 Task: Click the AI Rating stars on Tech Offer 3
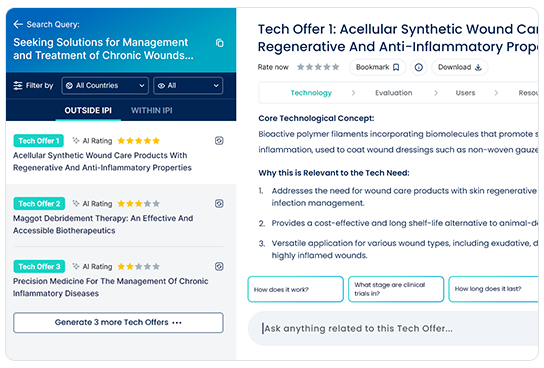coord(138,266)
